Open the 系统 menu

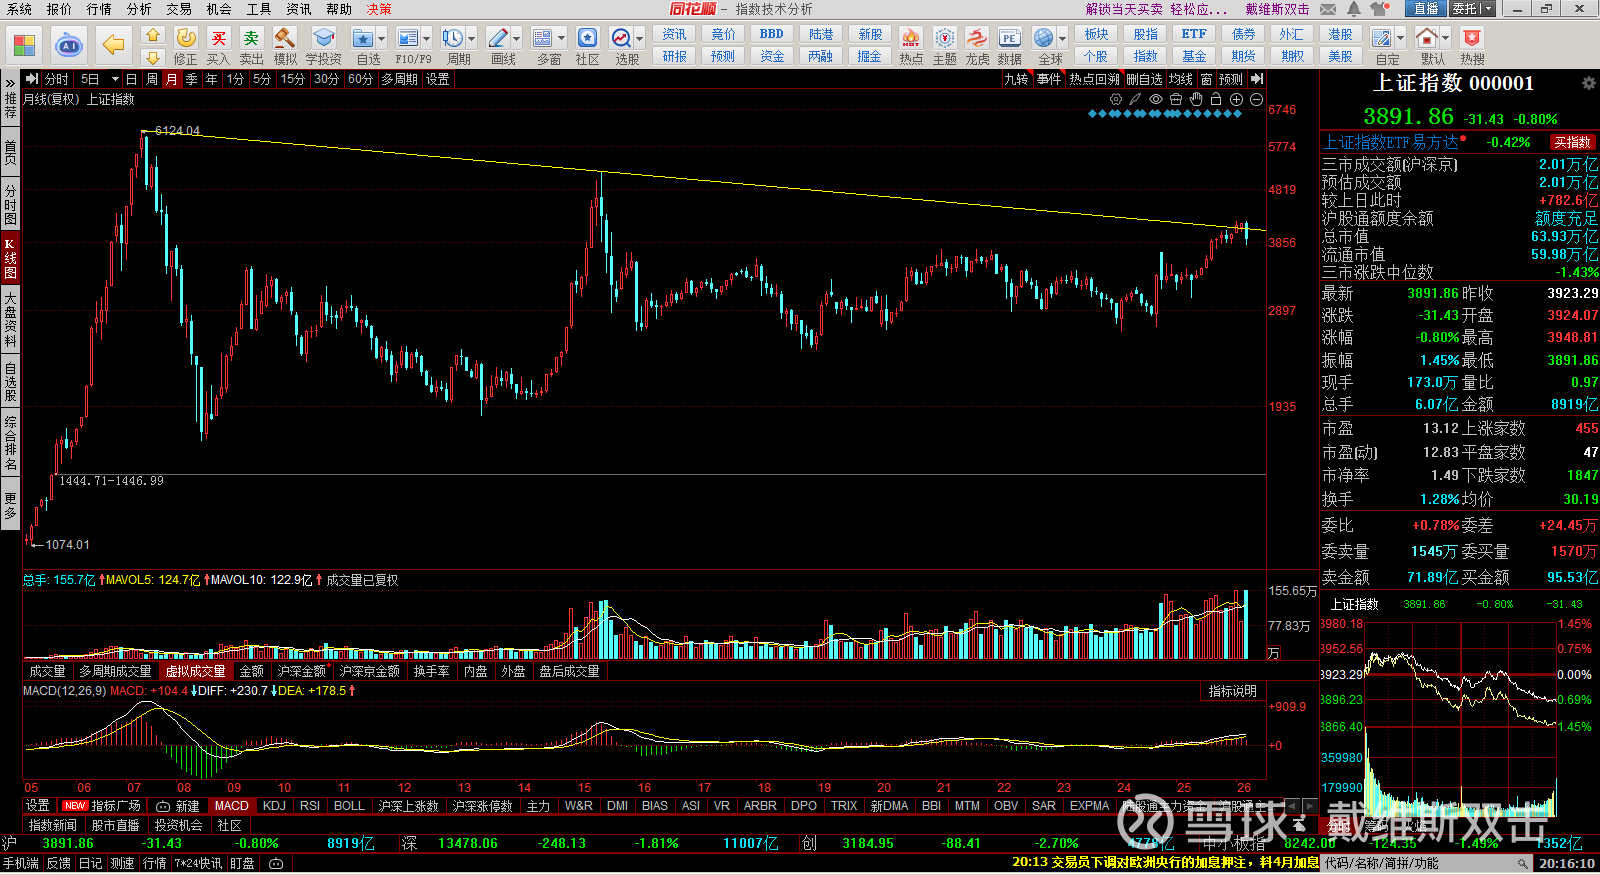click(x=19, y=9)
